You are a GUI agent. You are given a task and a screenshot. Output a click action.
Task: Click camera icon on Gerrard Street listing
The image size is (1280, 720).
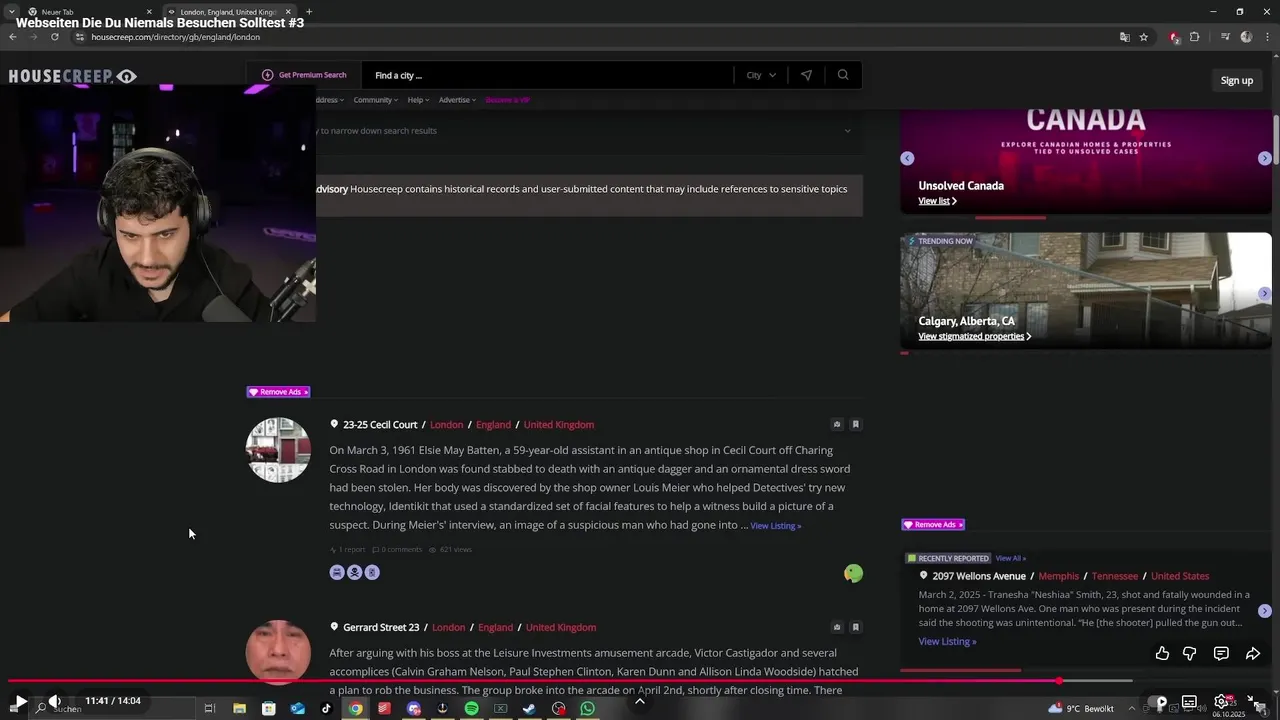click(837, 627)
